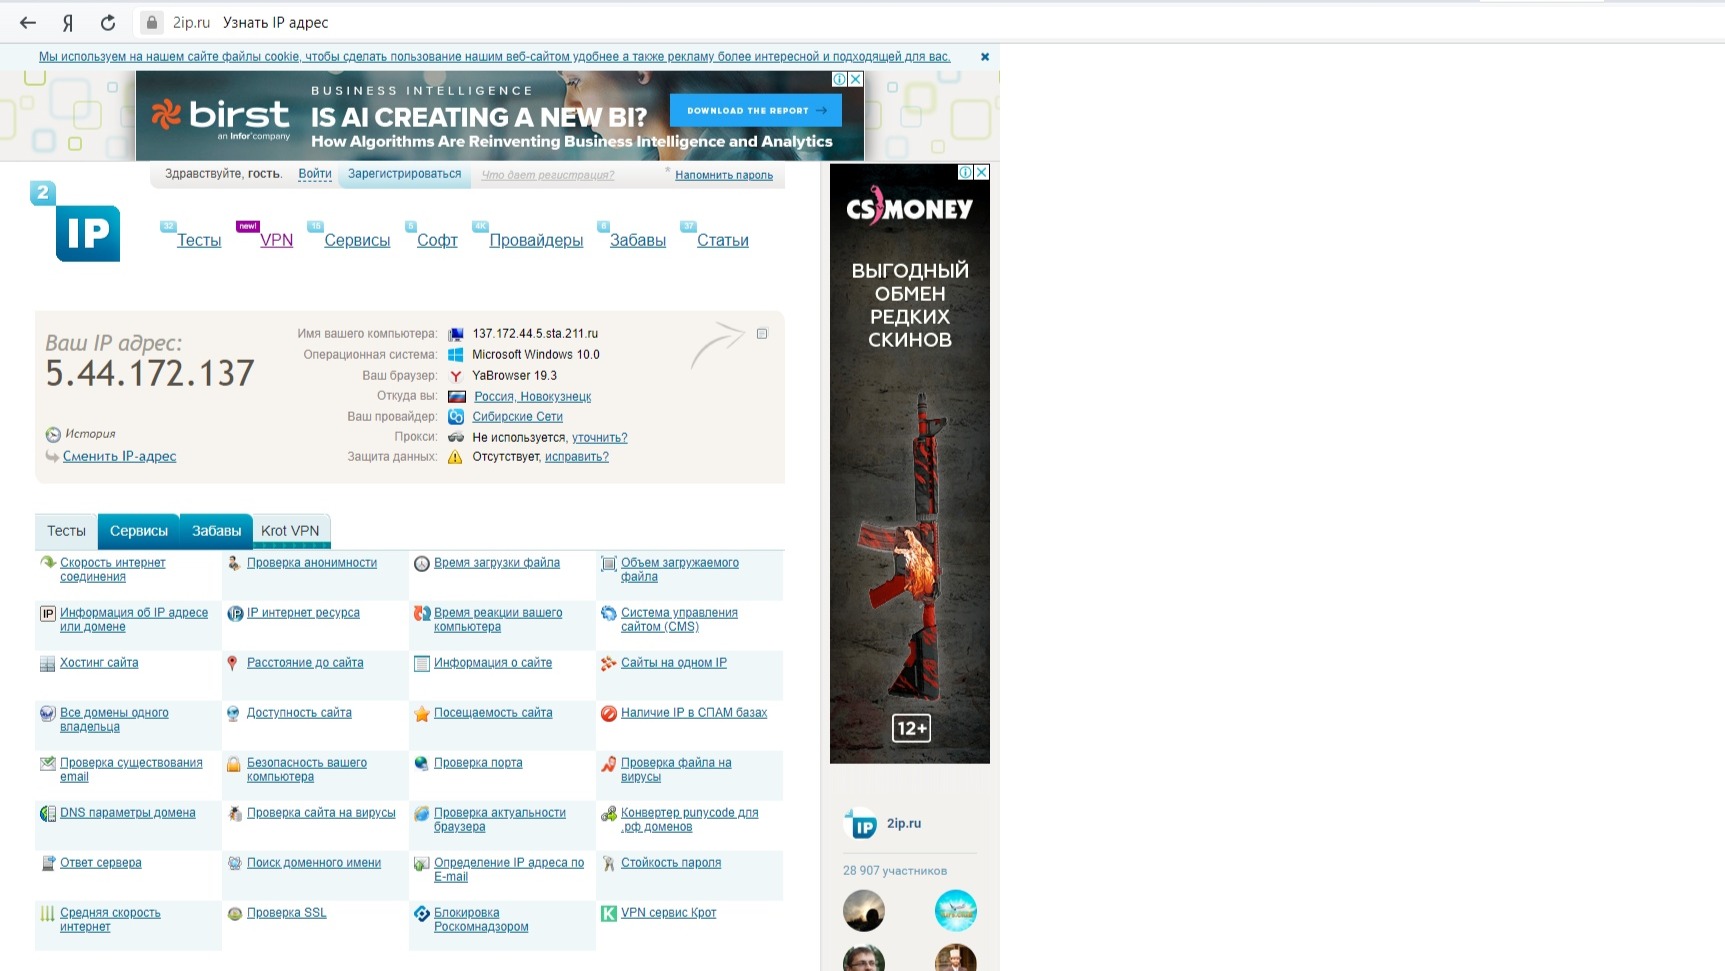The width and height of the screenshot is (1725, 971).
Task: Click the 2IP site logo
Action: point(80,225)
